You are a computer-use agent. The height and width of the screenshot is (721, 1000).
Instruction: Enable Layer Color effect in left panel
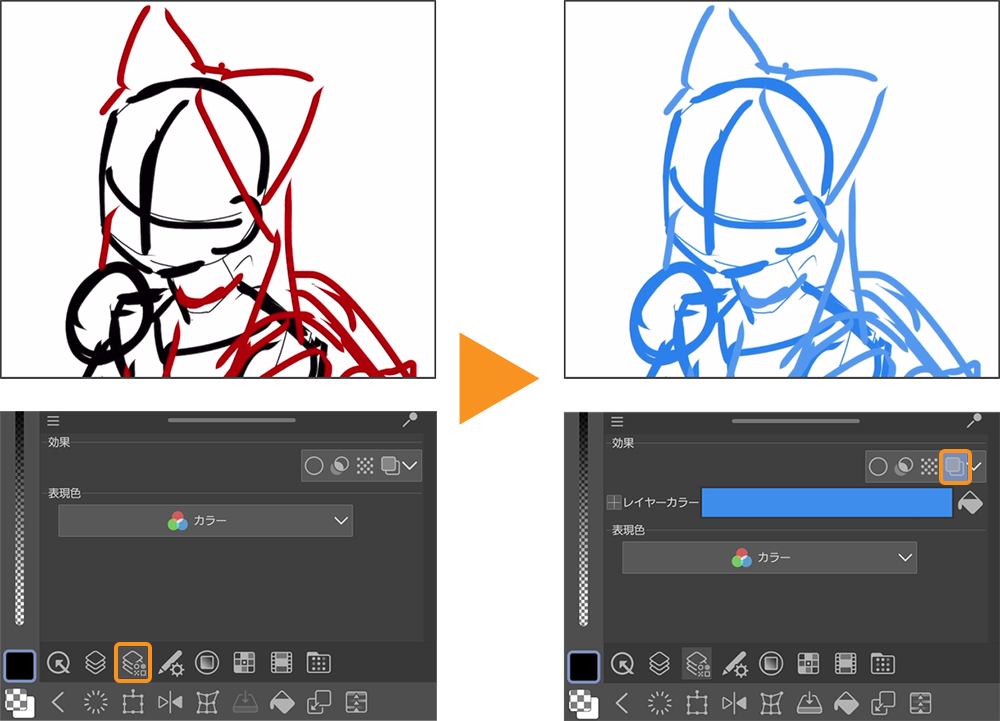tap(390, 465)
